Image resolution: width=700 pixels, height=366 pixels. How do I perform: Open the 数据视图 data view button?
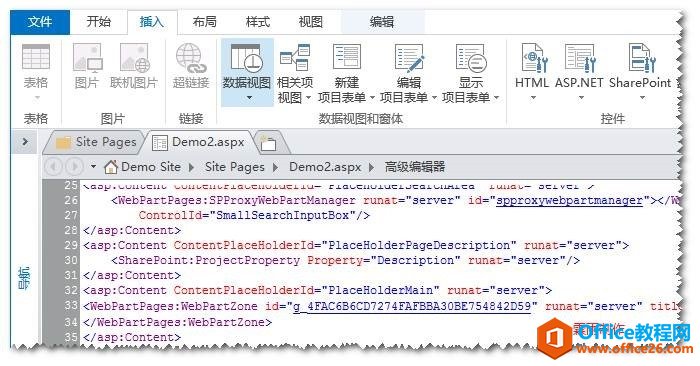[247, 72]
